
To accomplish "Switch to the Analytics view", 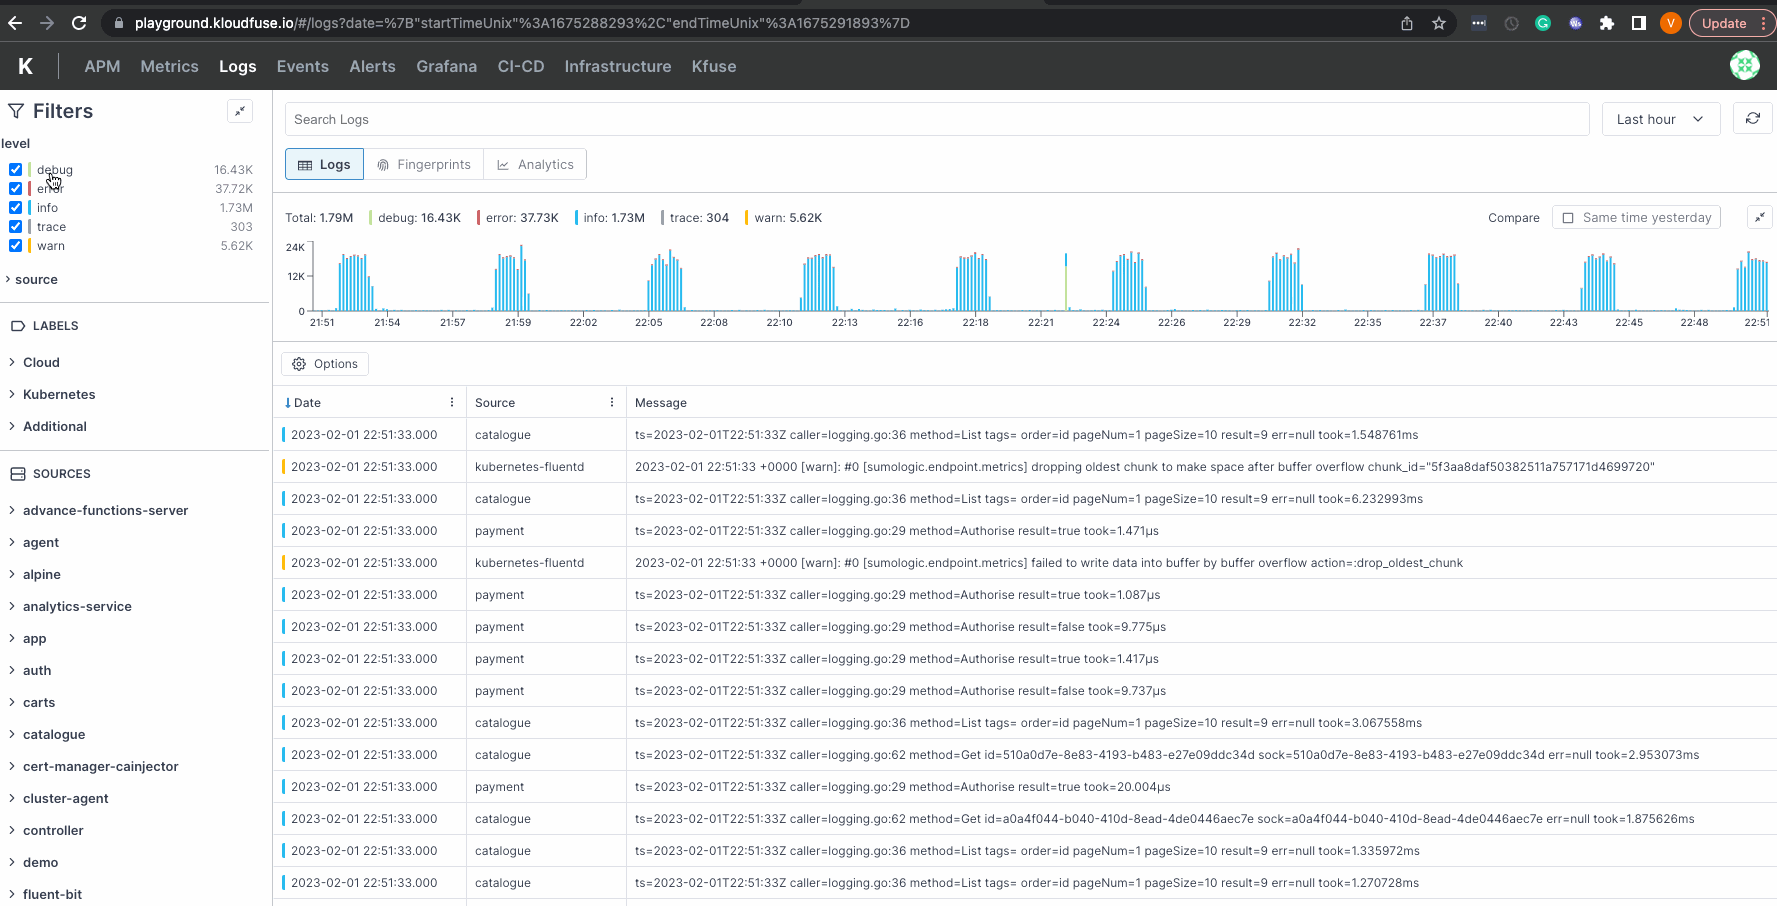I will [535, 165].
